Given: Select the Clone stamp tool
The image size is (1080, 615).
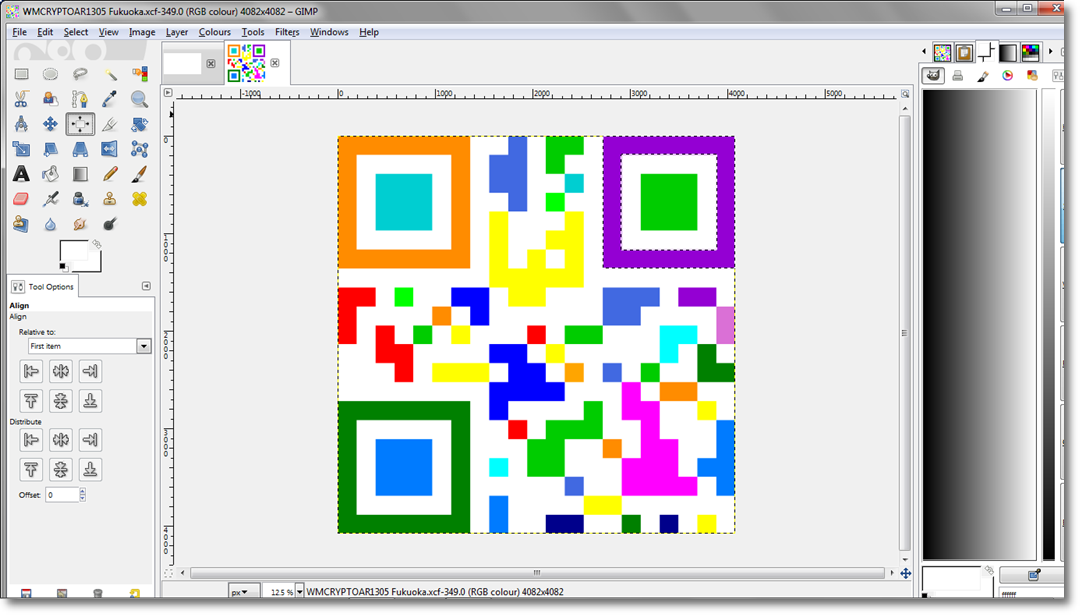Looking at the screenshot, I should 110,199.
